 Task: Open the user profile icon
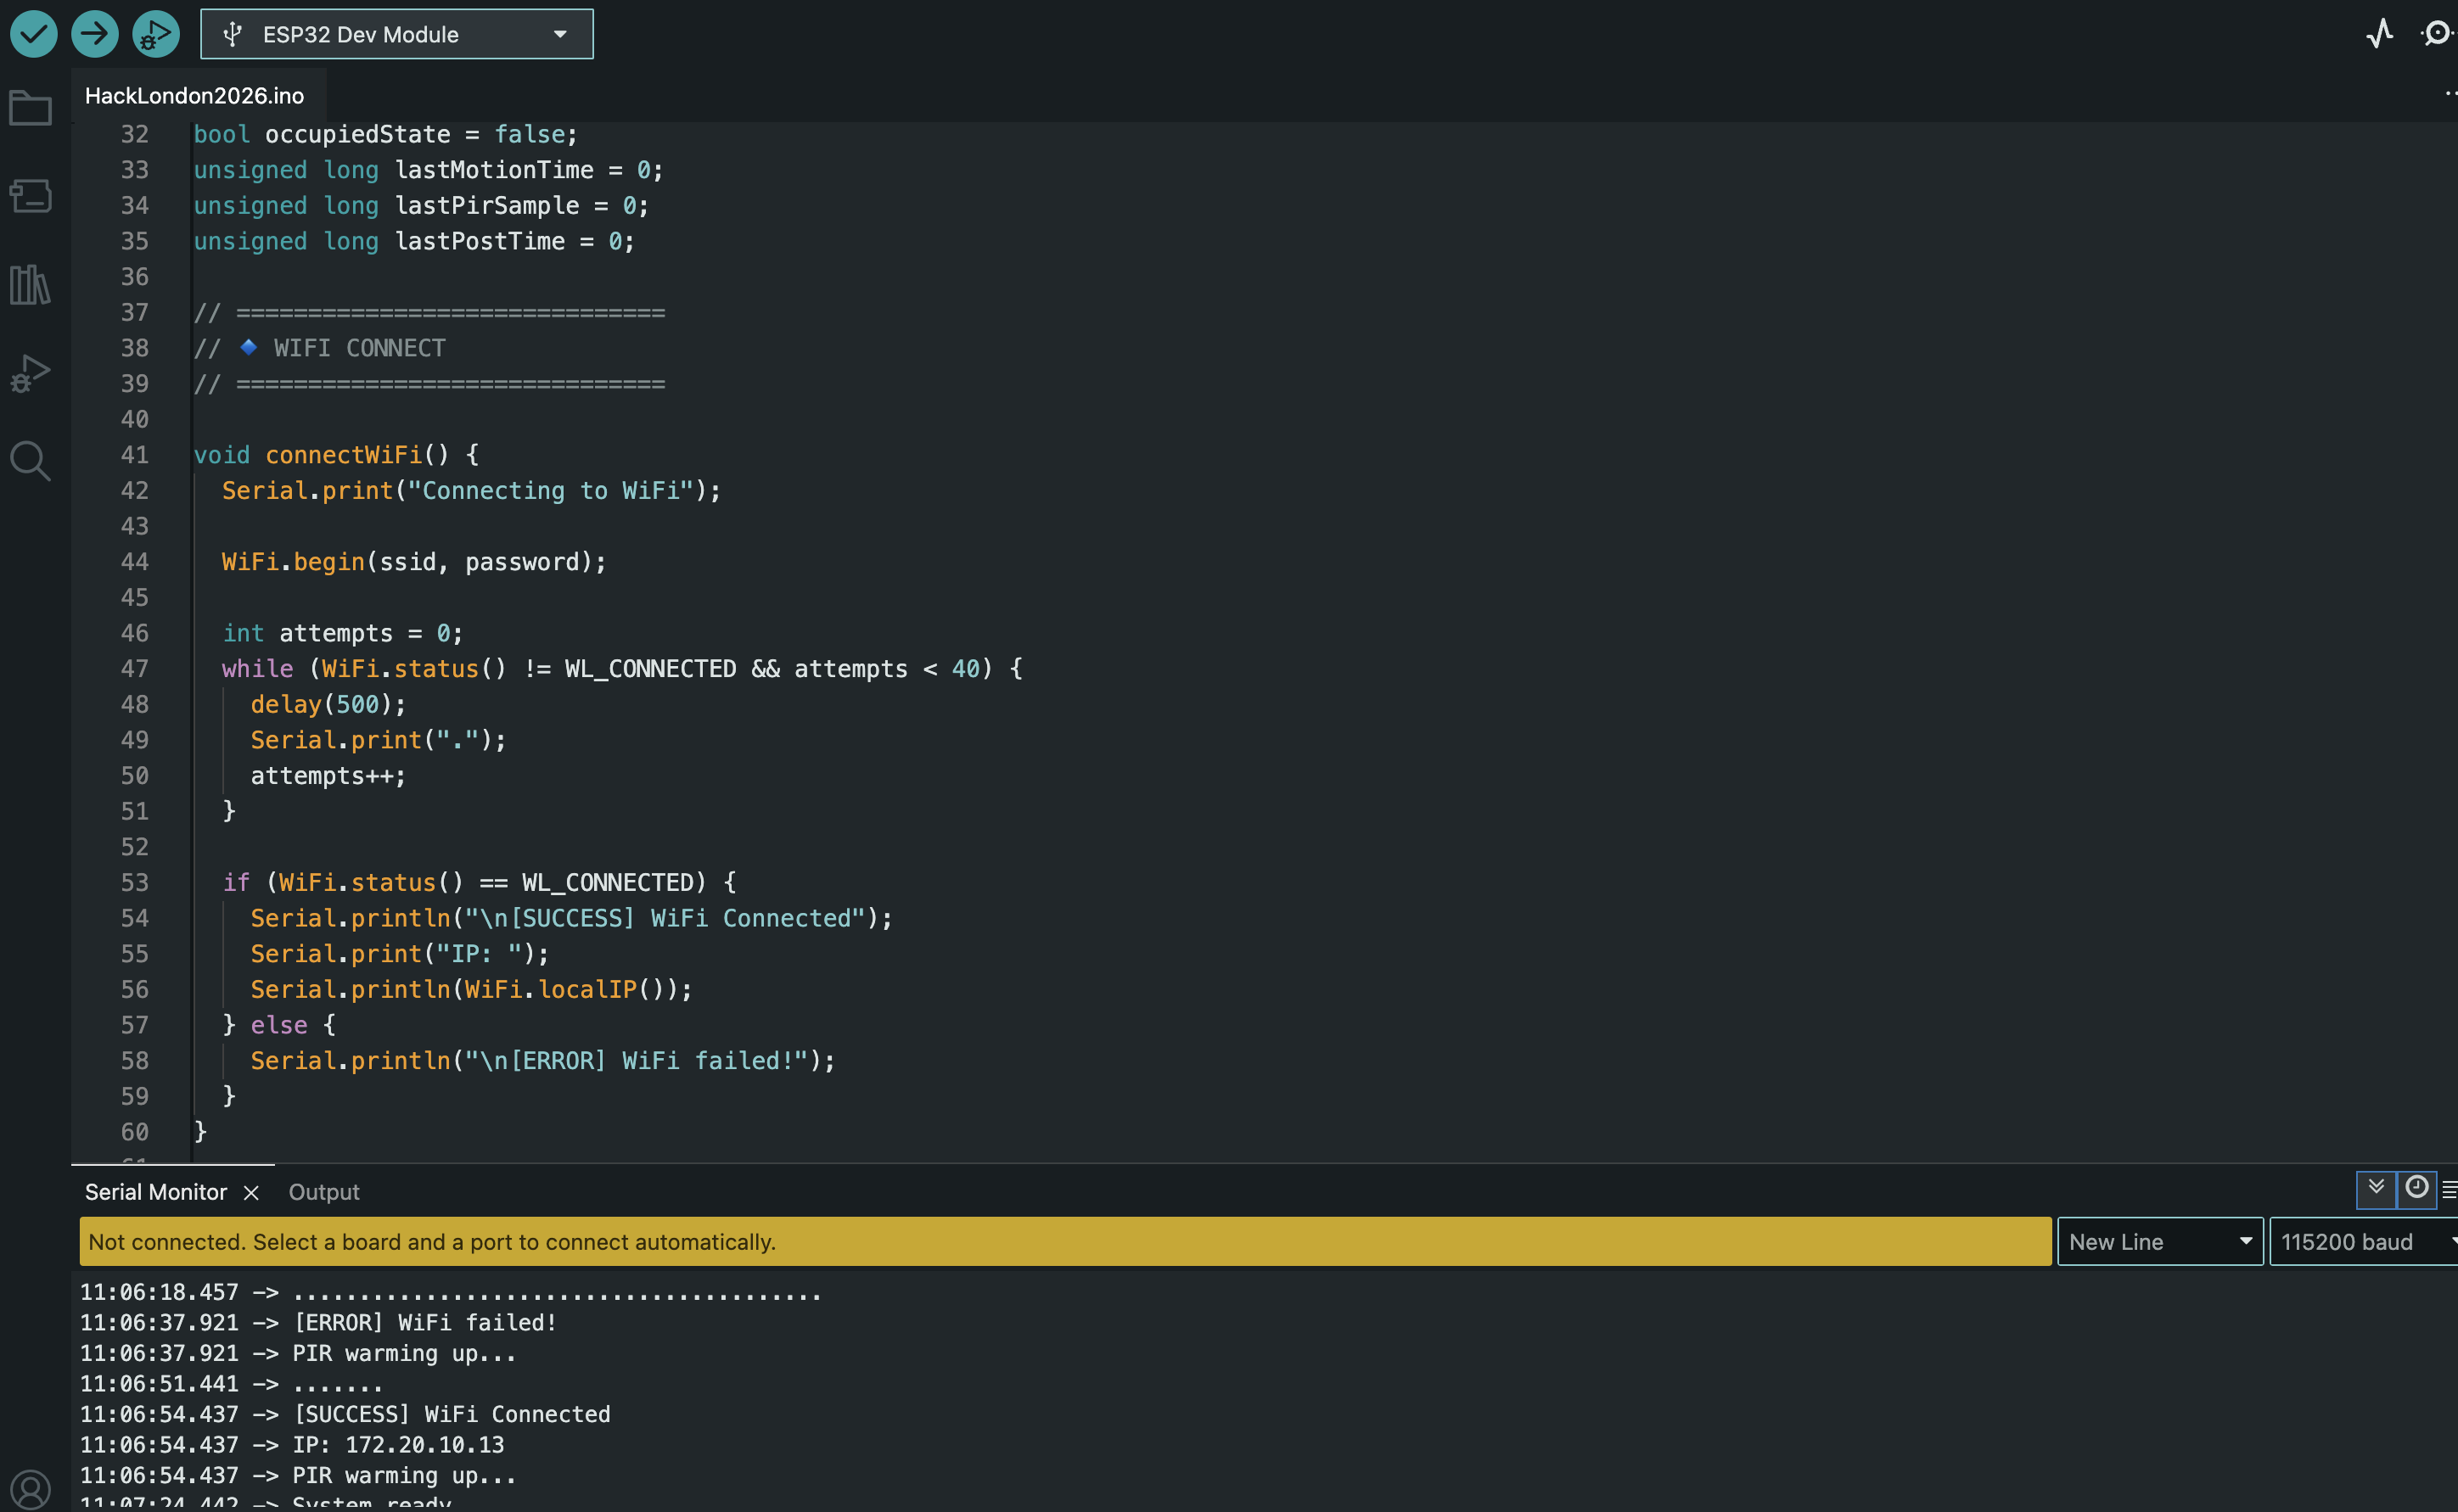(x=30, y=1489)
